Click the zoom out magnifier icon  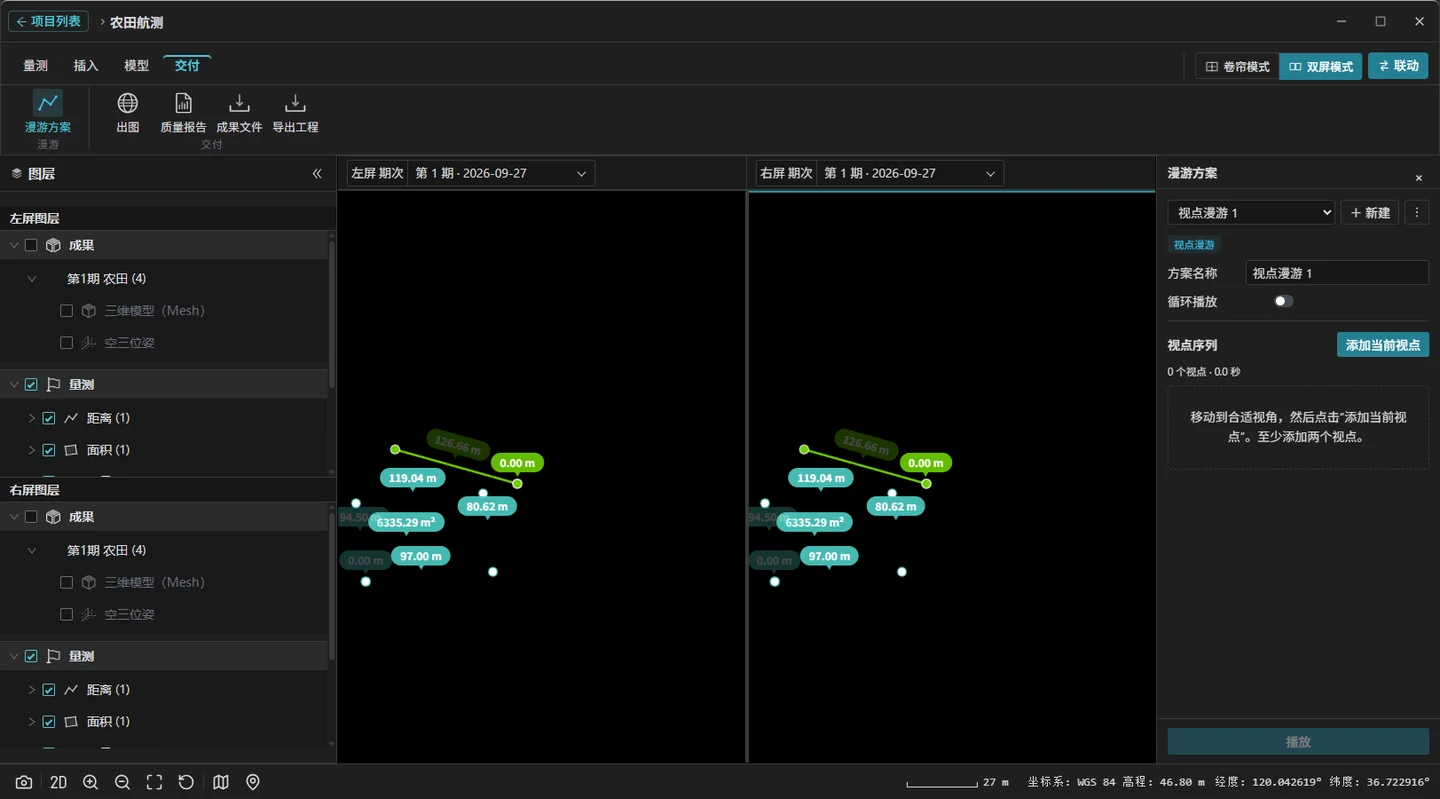tap(122, 782)
